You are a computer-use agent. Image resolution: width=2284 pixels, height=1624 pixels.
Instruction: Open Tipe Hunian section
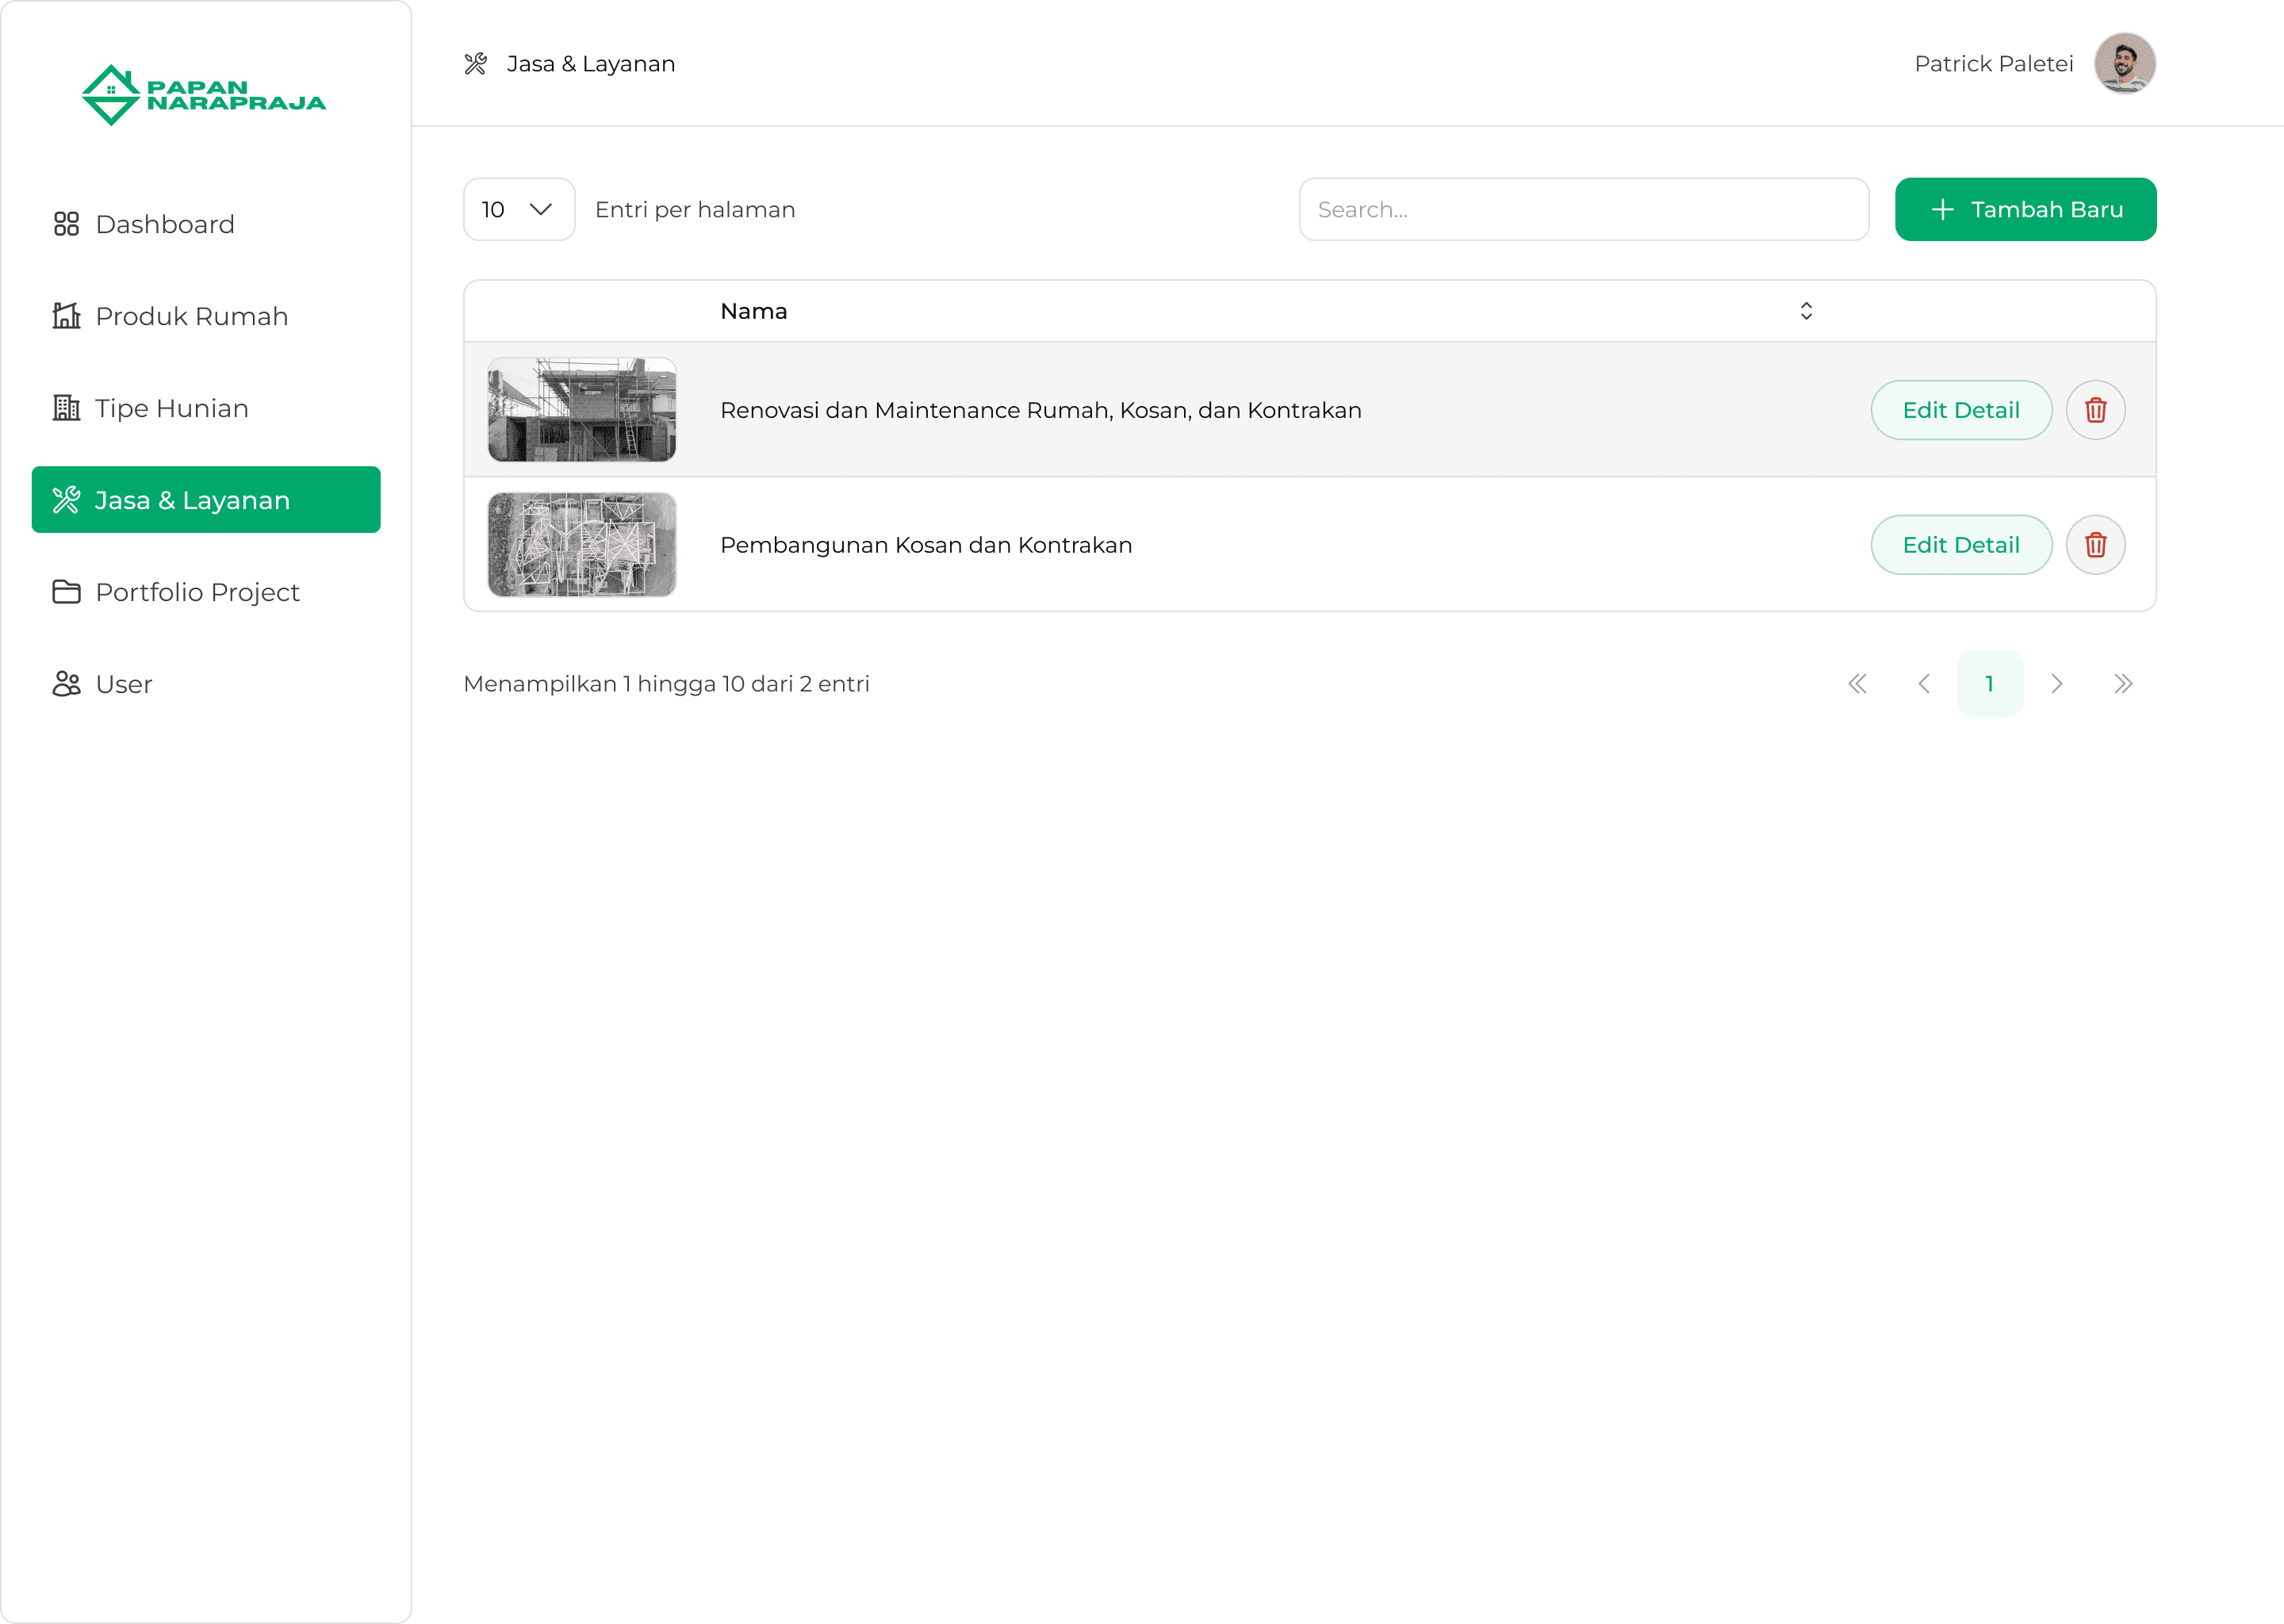[x=171, y=408]
